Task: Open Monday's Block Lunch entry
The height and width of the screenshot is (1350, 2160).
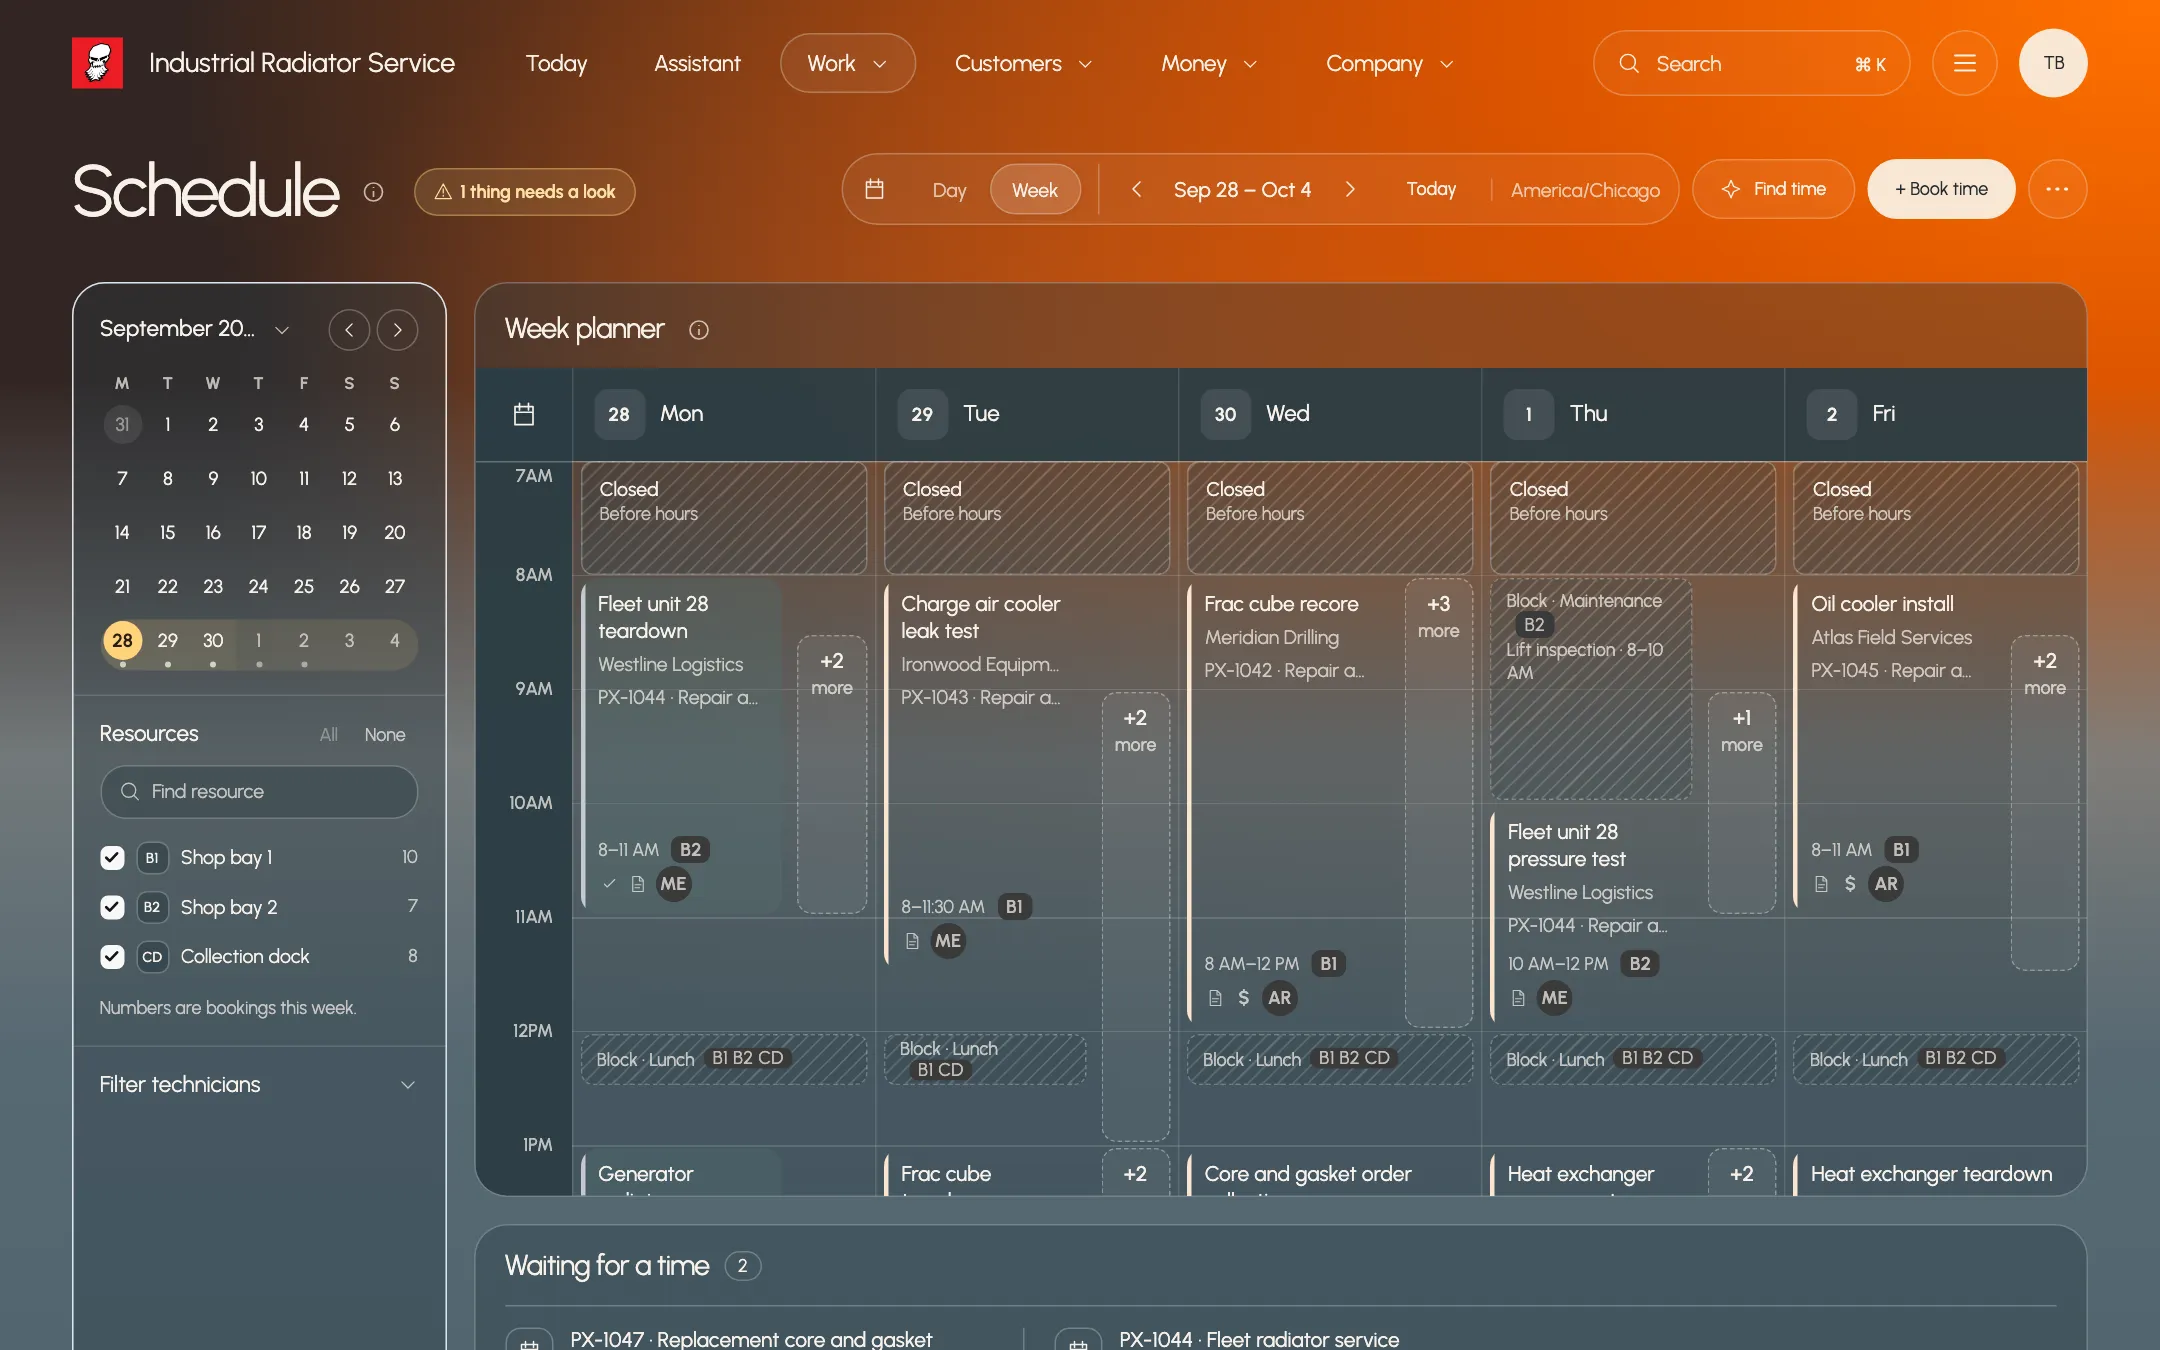Action: pos(724,1059)
